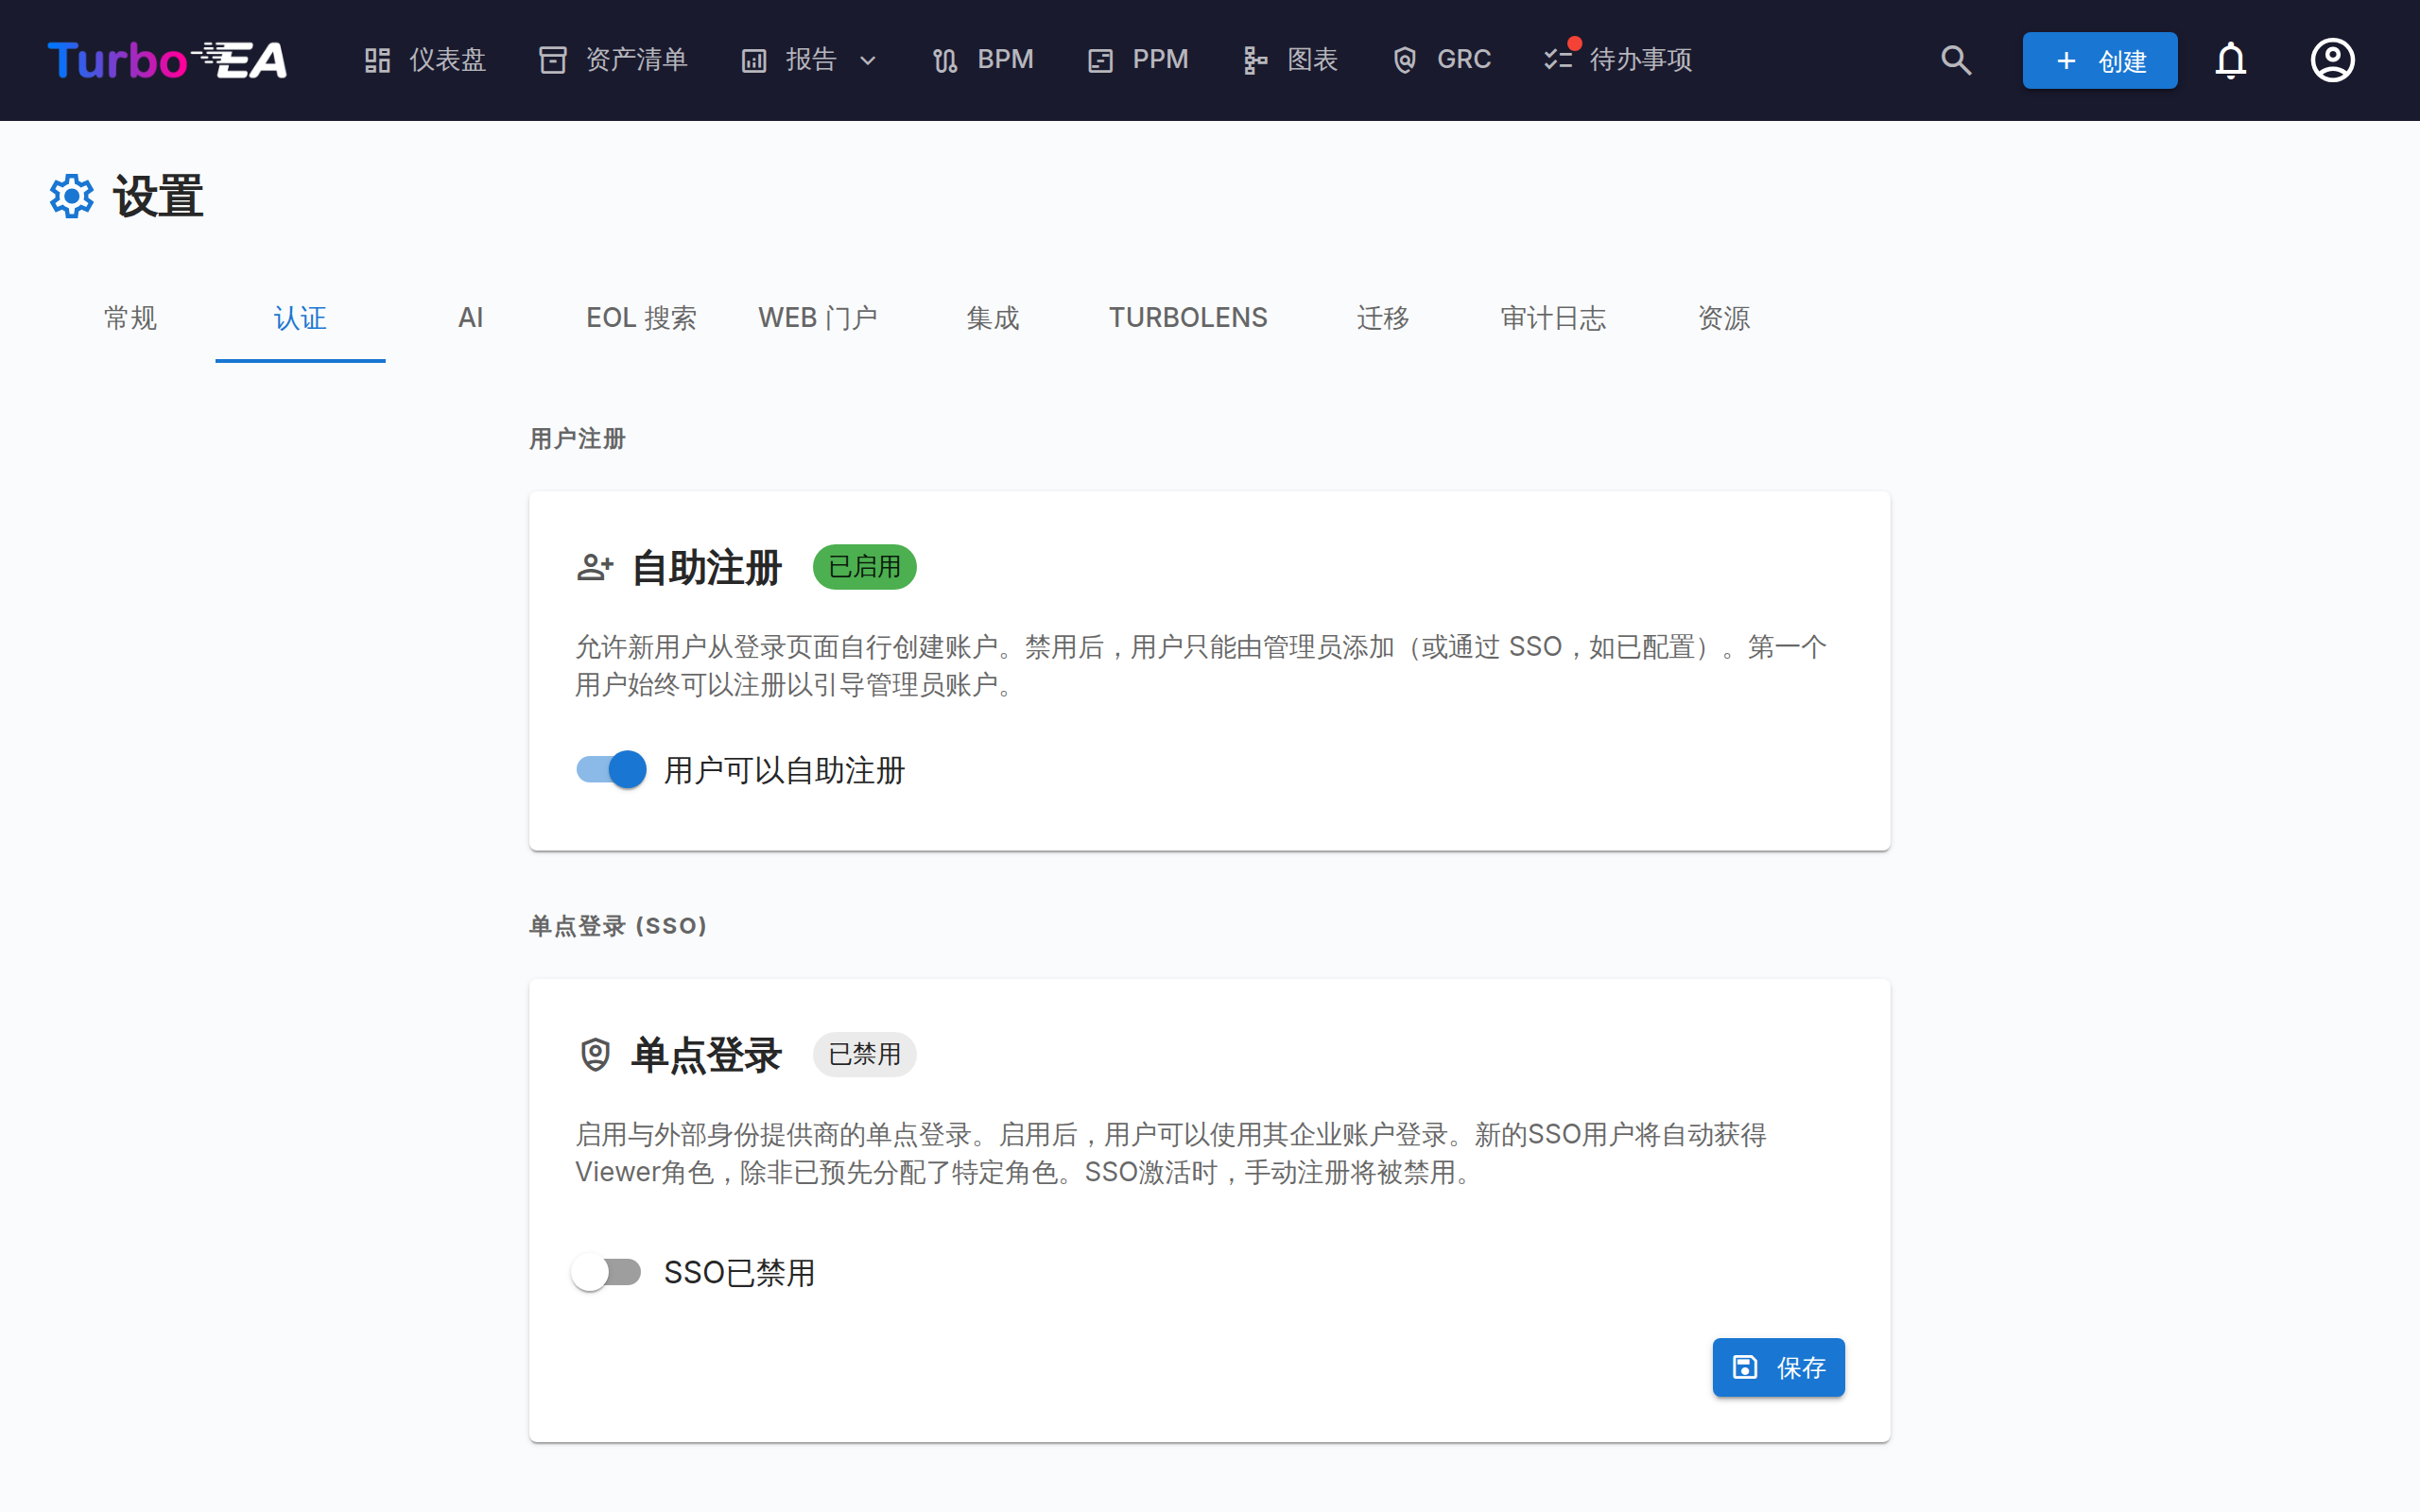2420x1512 pixels.
Task: Click the 待办事项 checklist icon
Action: coord(1558,60)
